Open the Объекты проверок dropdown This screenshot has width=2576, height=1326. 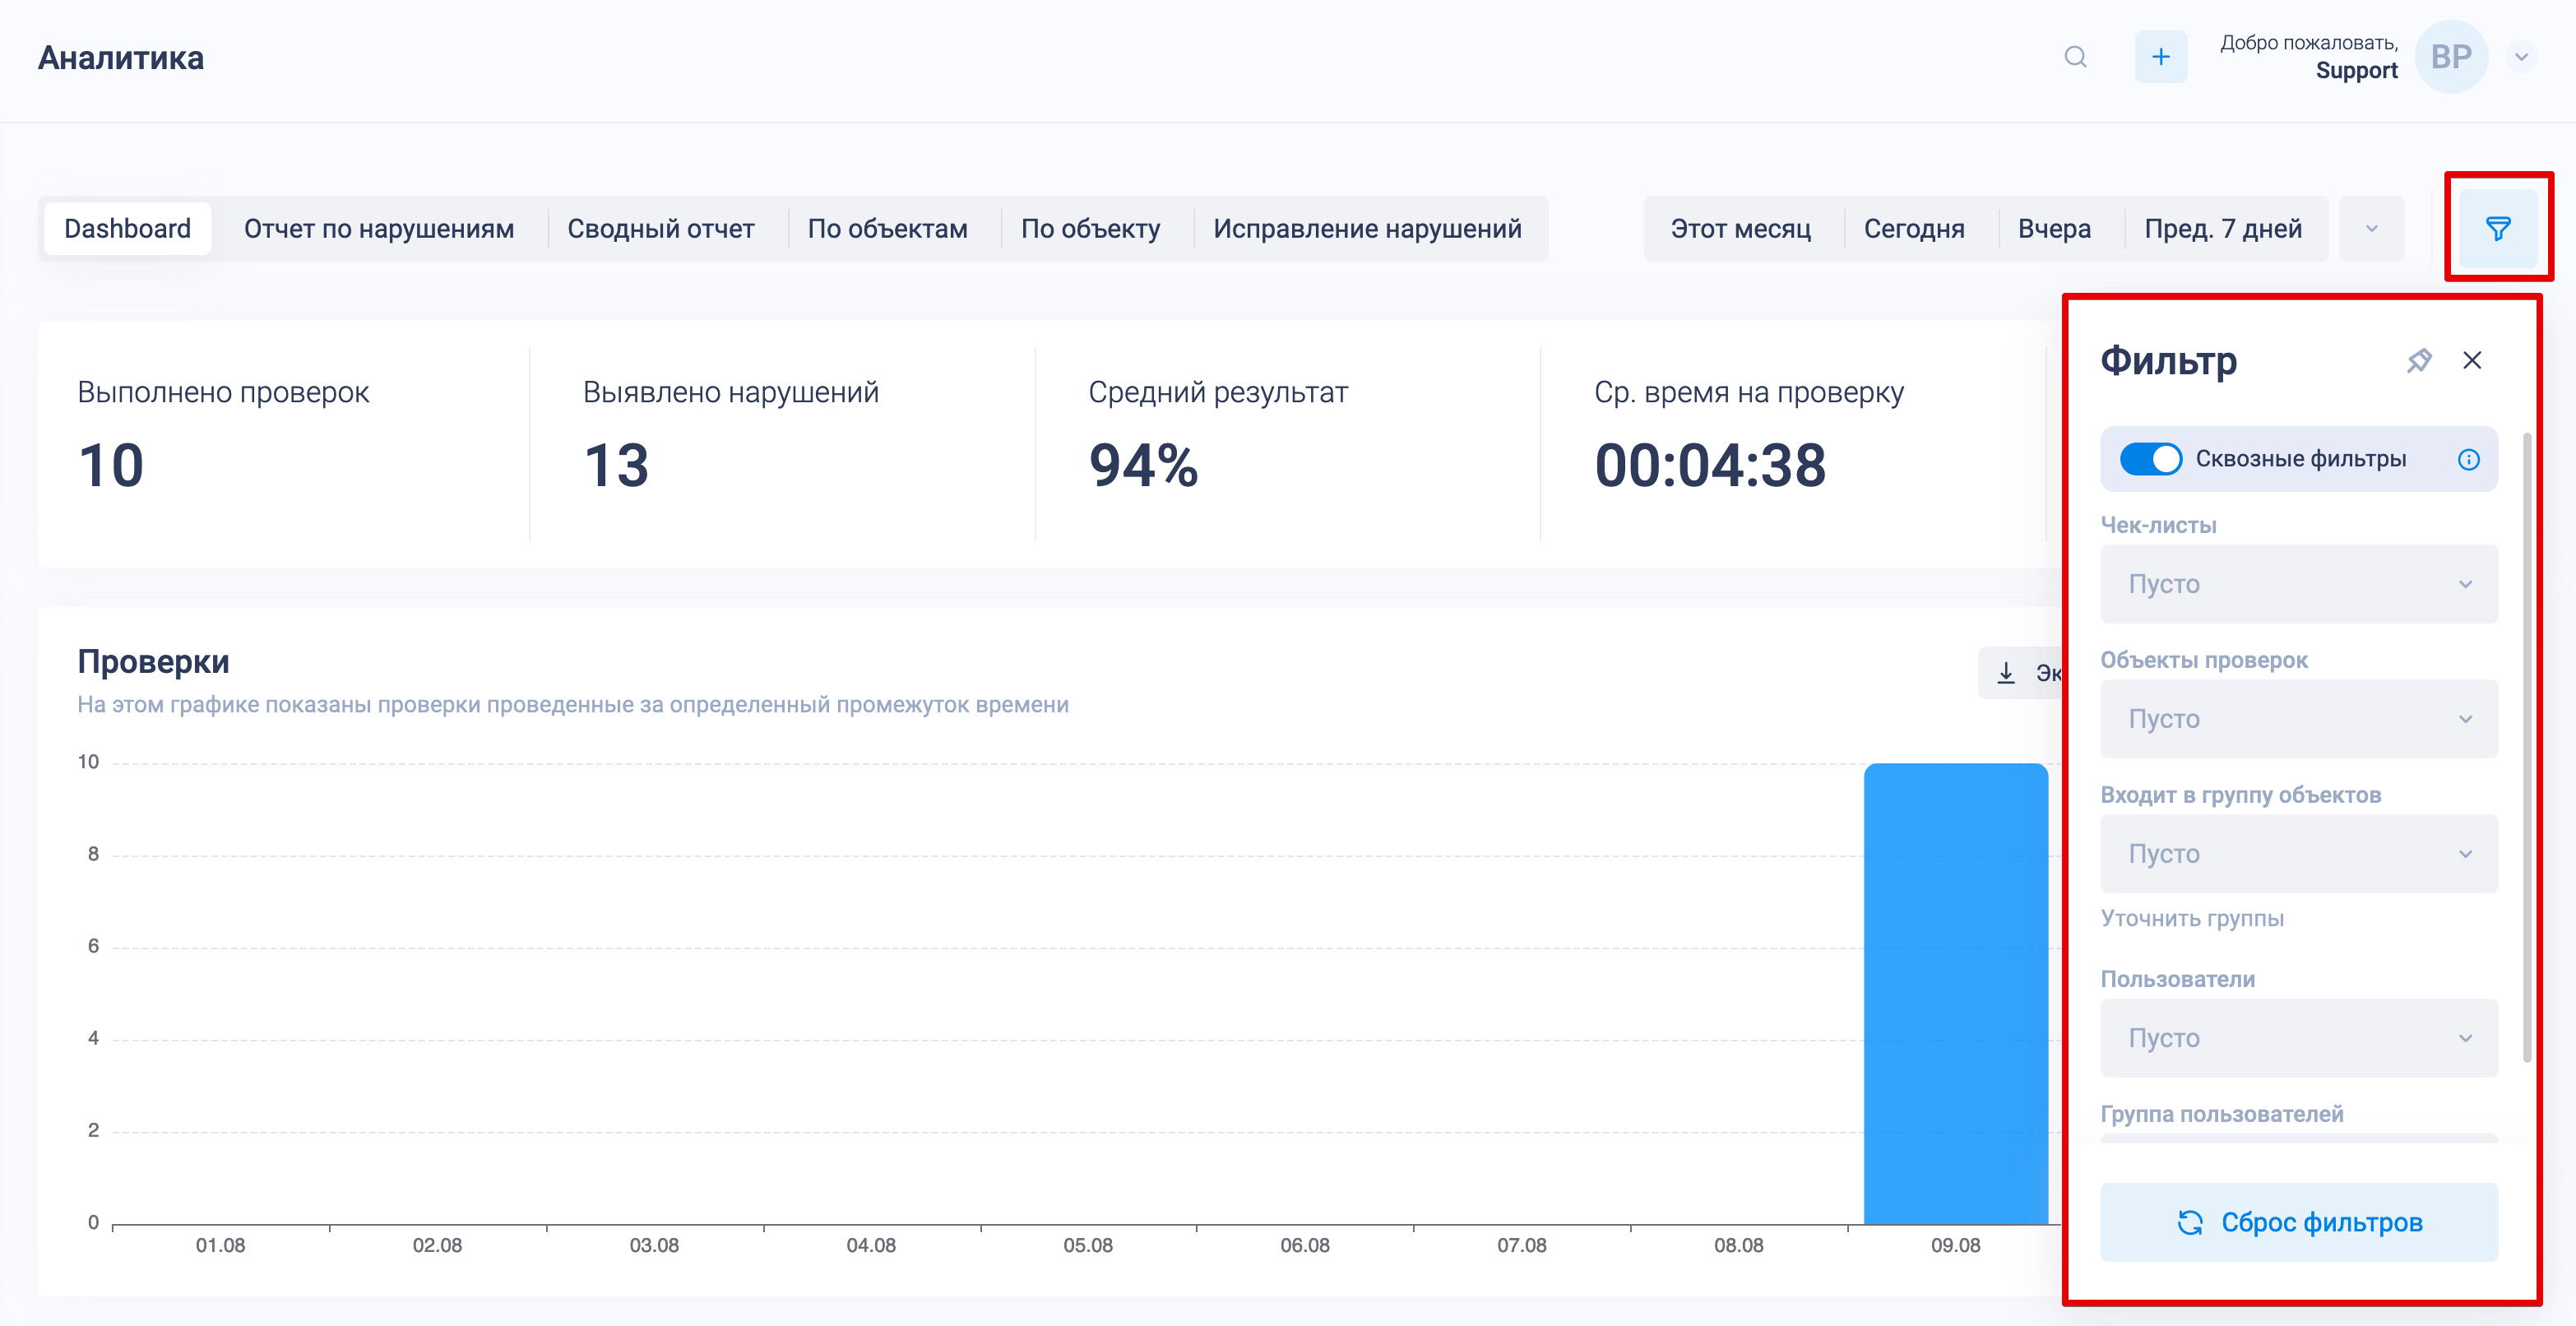coord(2298,719)
